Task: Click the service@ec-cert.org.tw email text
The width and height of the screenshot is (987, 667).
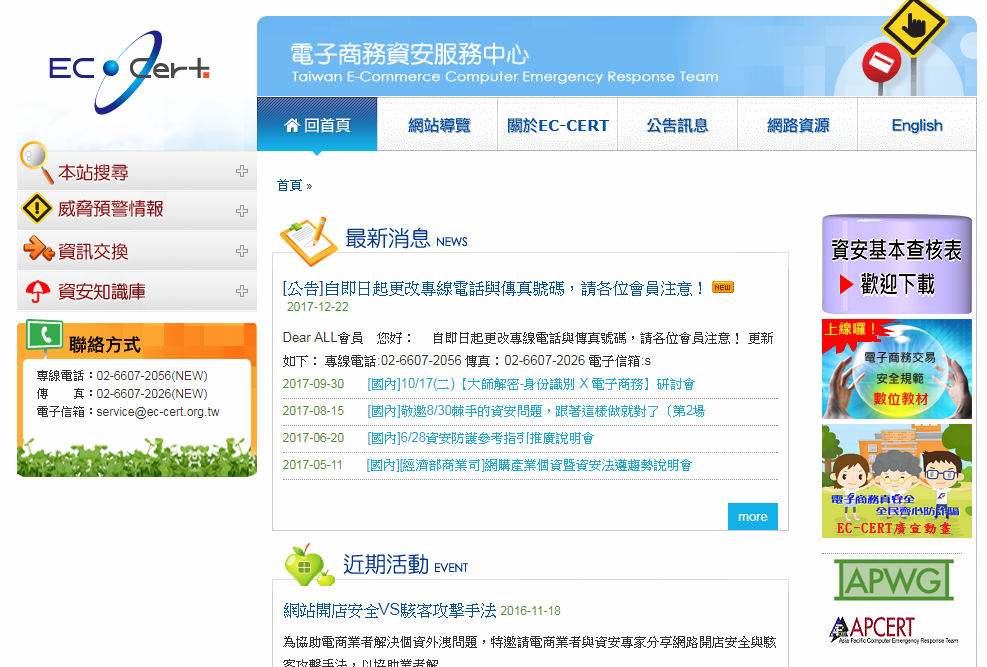Action: (x=158, y=412)
